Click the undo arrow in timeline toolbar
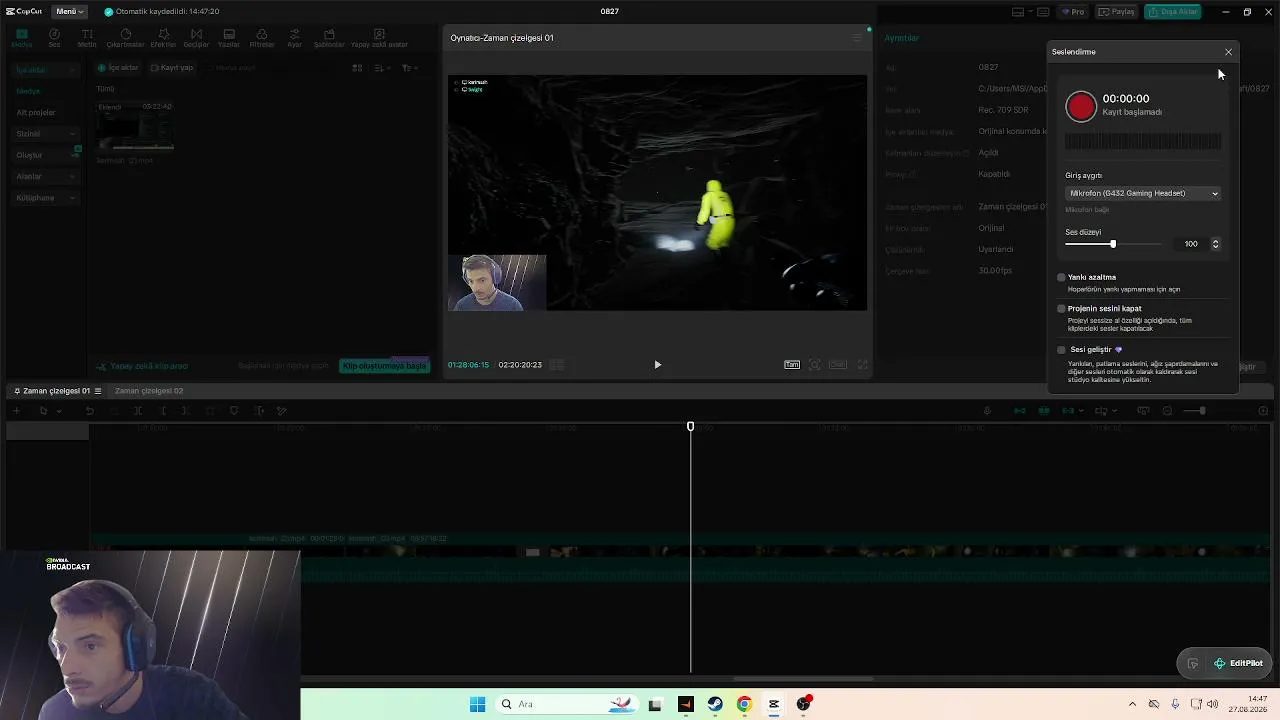The image size is (1280, 720). pyautogui.click(x=89, y=411)
